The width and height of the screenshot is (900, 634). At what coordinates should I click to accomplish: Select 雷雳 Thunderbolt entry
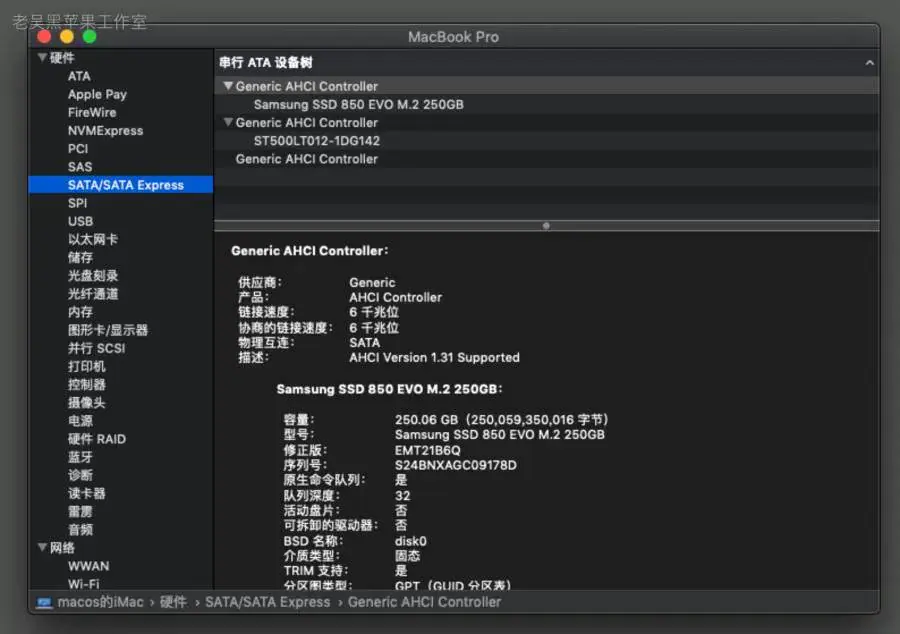pos(80,511)
